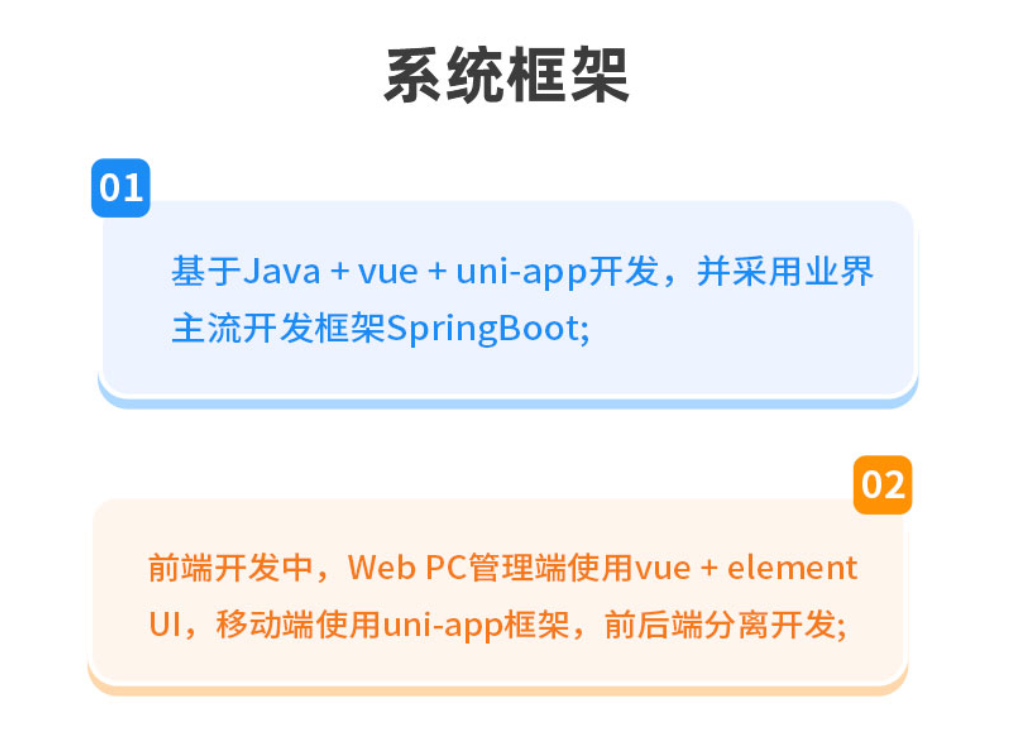Click the words vue + element
Image resolution: width=1010 pixels, height=741 pixels.
(x=746, y=568)
